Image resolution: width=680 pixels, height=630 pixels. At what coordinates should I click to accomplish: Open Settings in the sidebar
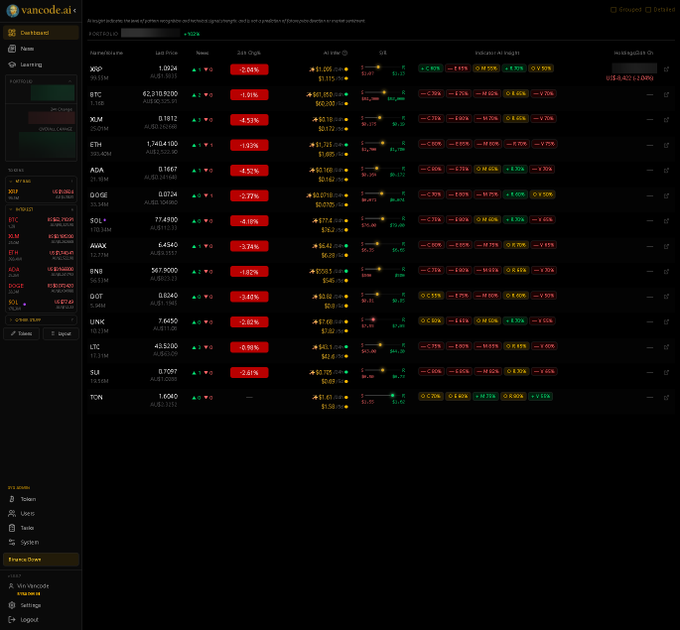[x=41, y=605]
